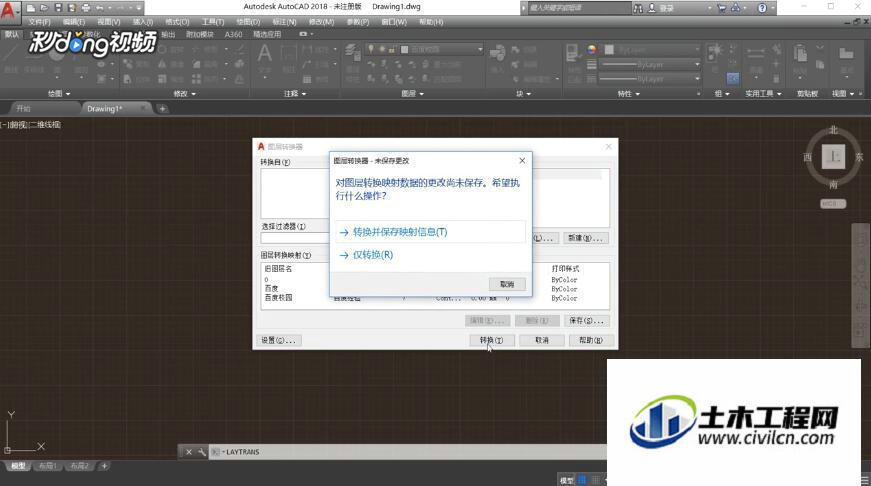Toggle the grid display in status bar
This screenshot has height=486, width=871.
[582, 480]
